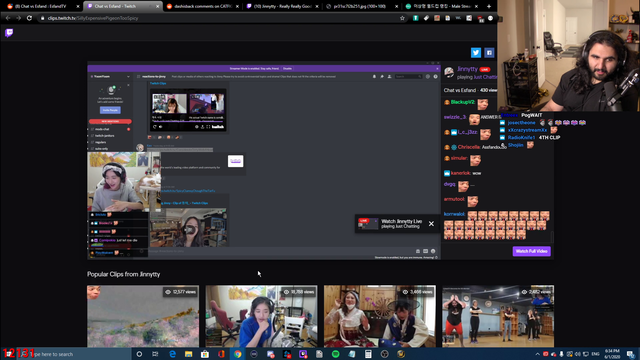
Task: Click the 12,577 views count badge
Action: 180,292
